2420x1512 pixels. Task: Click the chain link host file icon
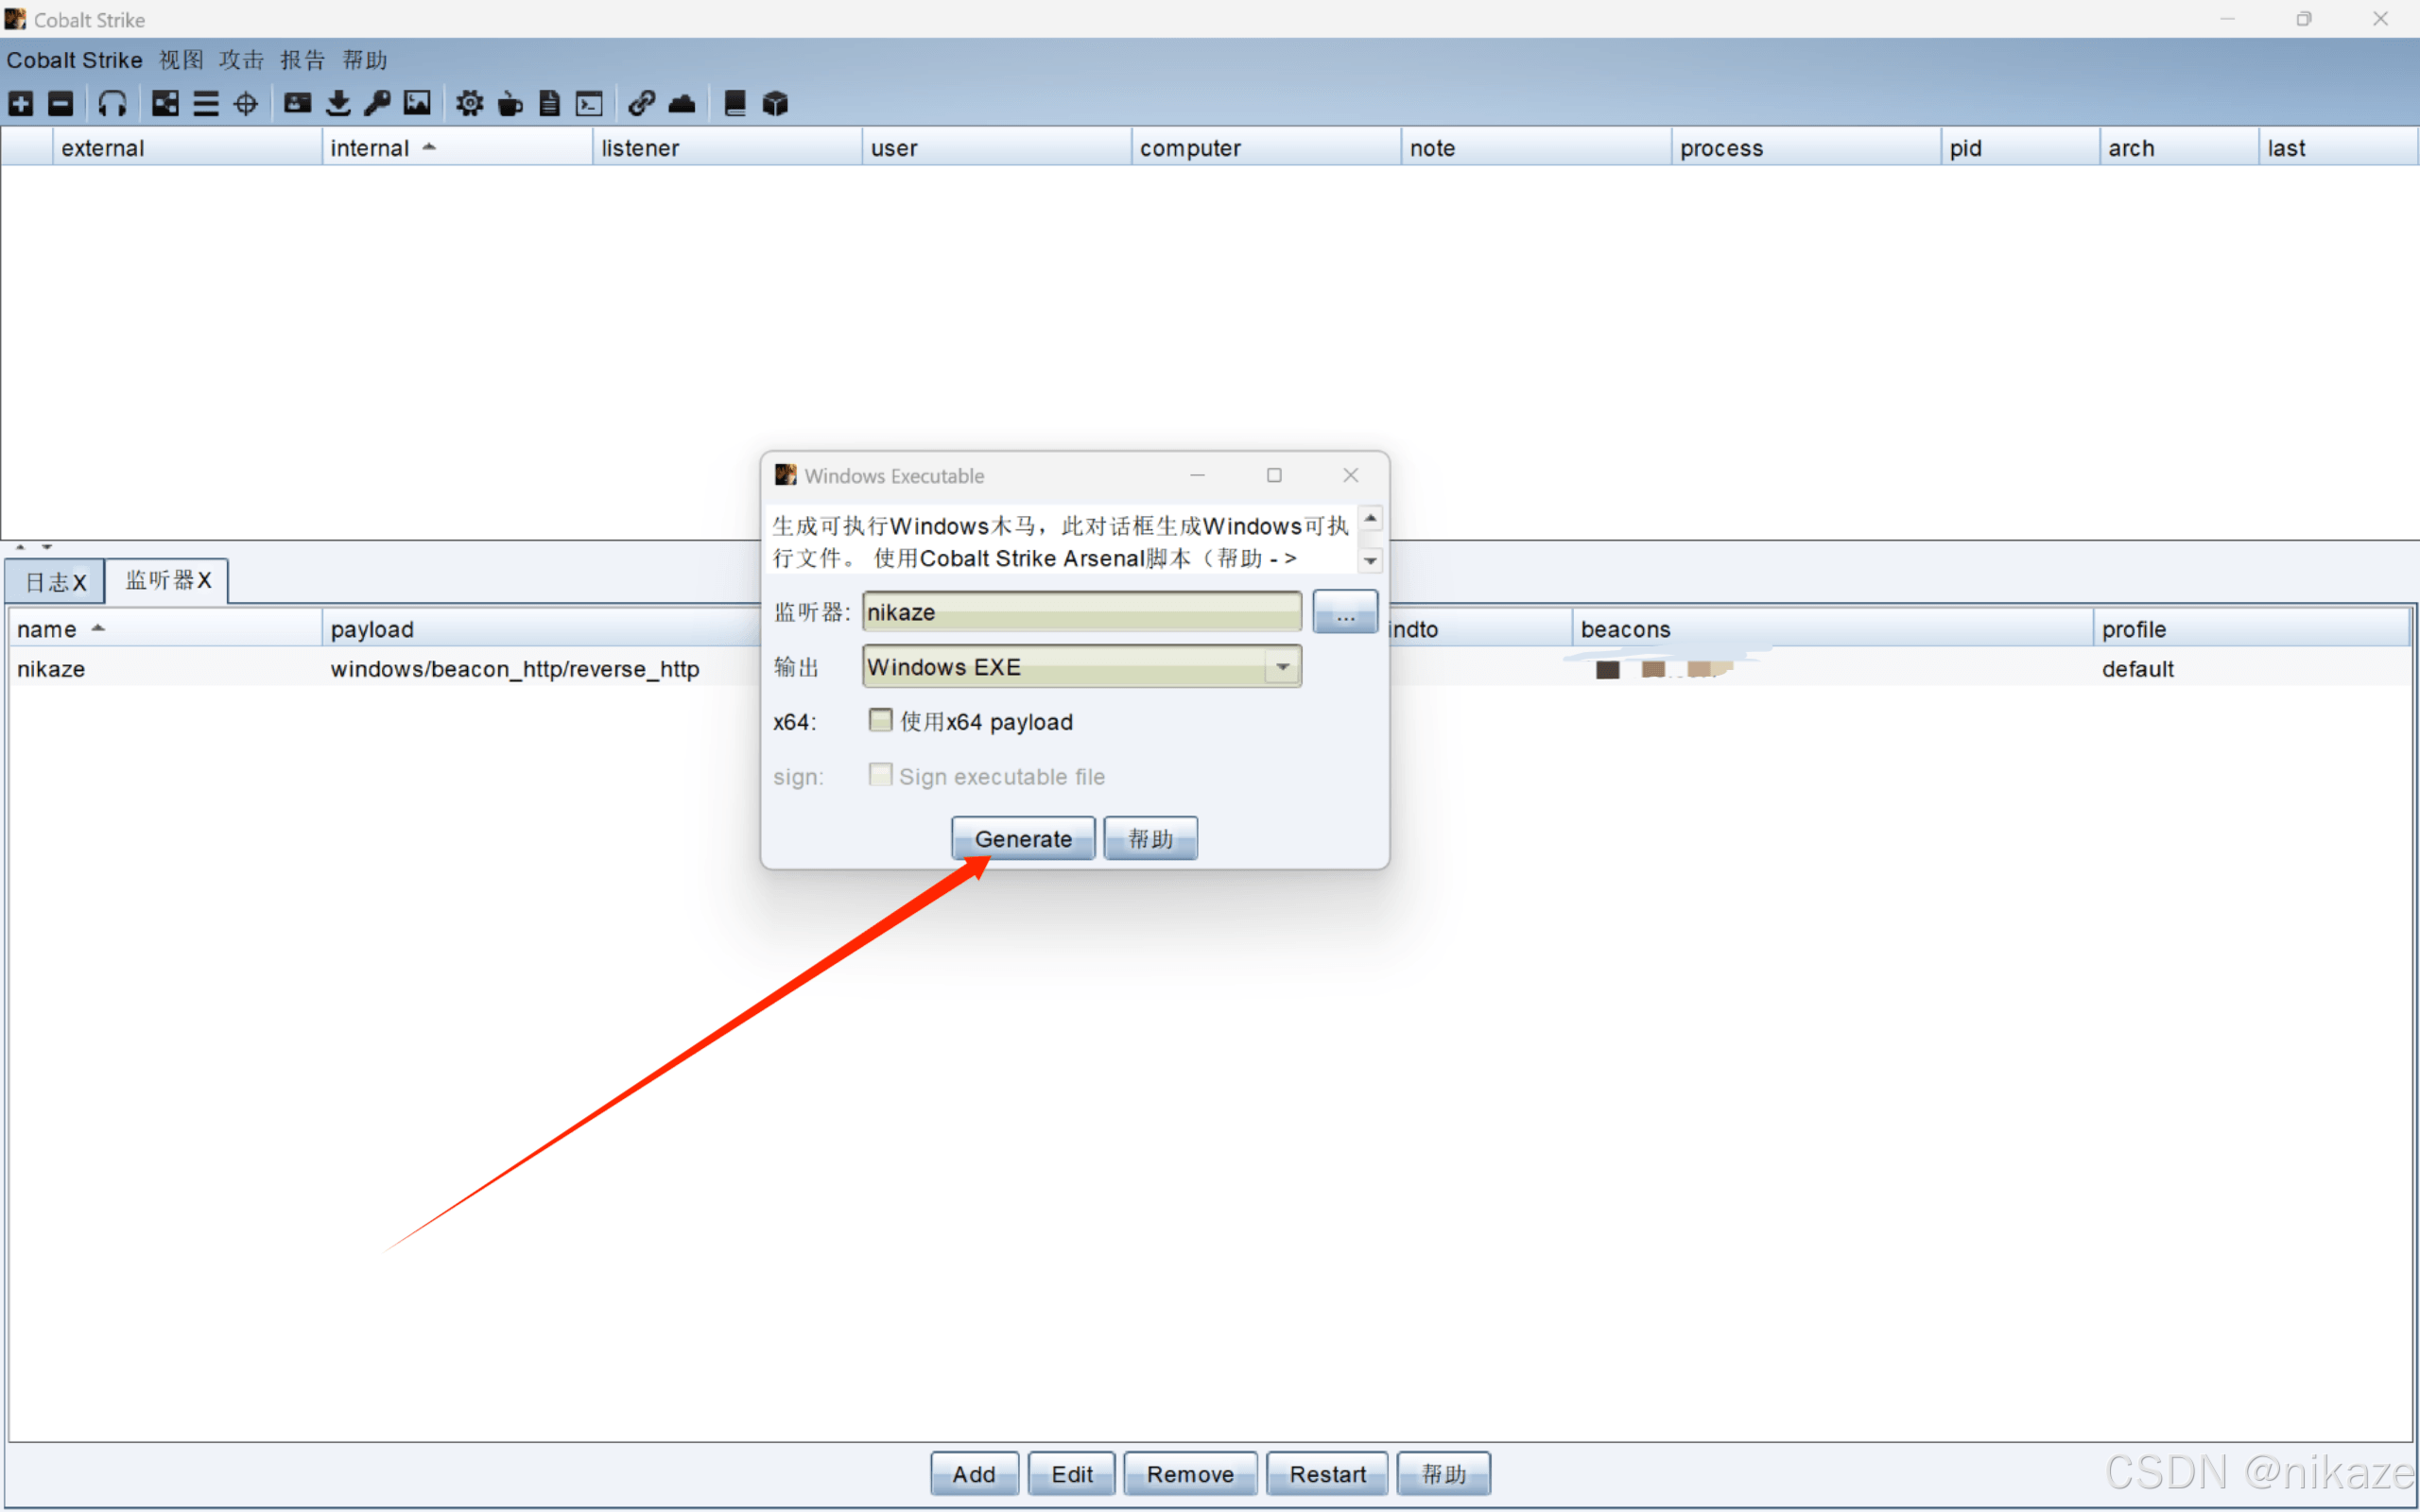point(641,104)
